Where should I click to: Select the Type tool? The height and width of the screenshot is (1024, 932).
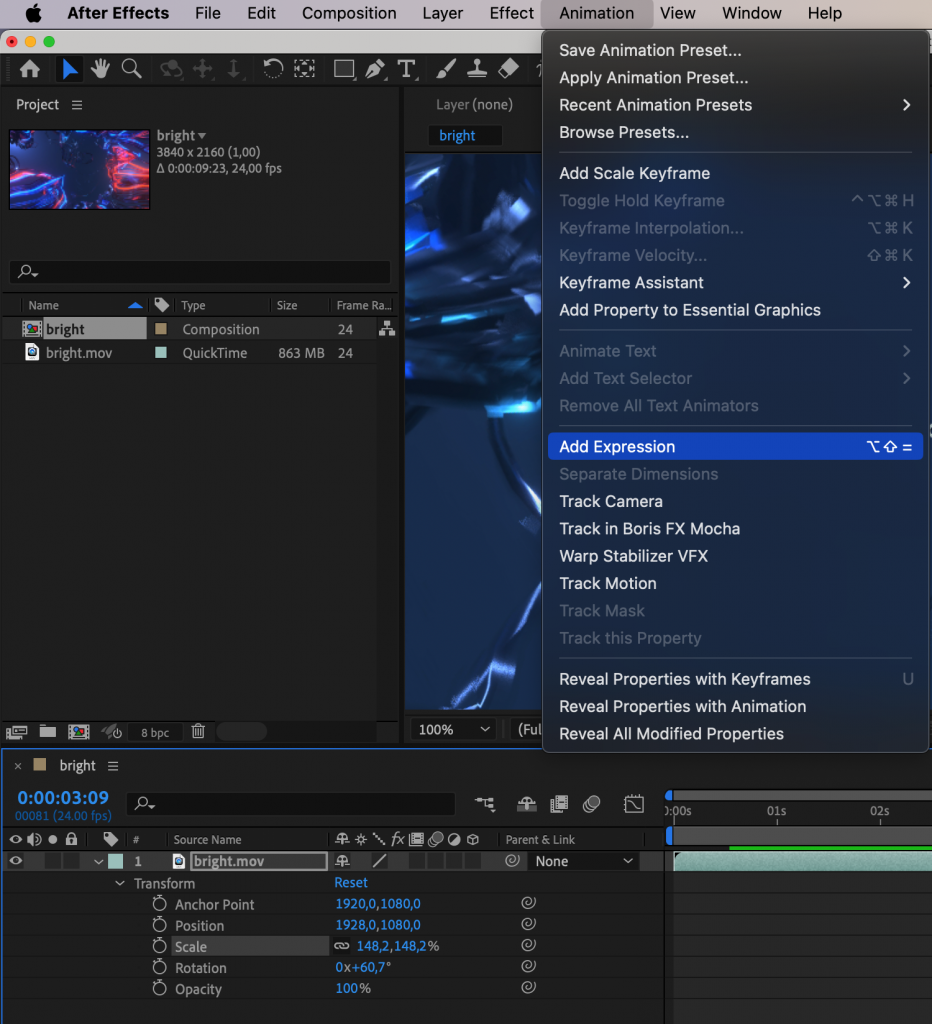(406, 69)
